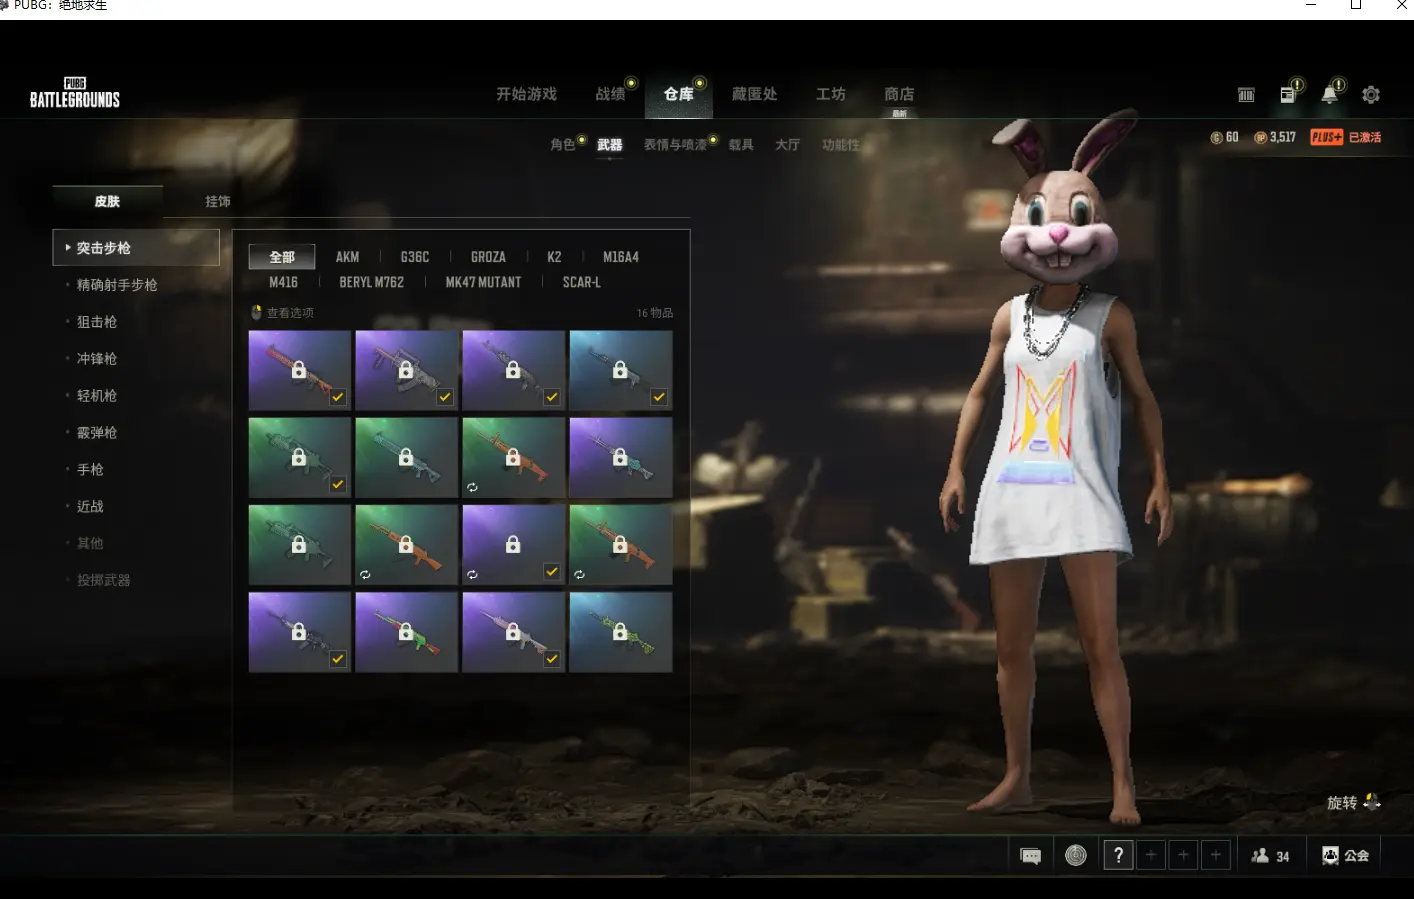1414x899 pixels.
Task: Open the 载具 sub-tab
Action: coord(741,145)
